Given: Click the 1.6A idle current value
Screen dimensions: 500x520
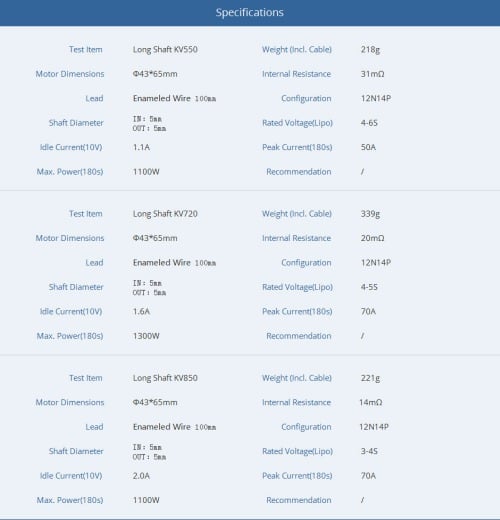Looking at the screenshot, I should pos(141,311).
